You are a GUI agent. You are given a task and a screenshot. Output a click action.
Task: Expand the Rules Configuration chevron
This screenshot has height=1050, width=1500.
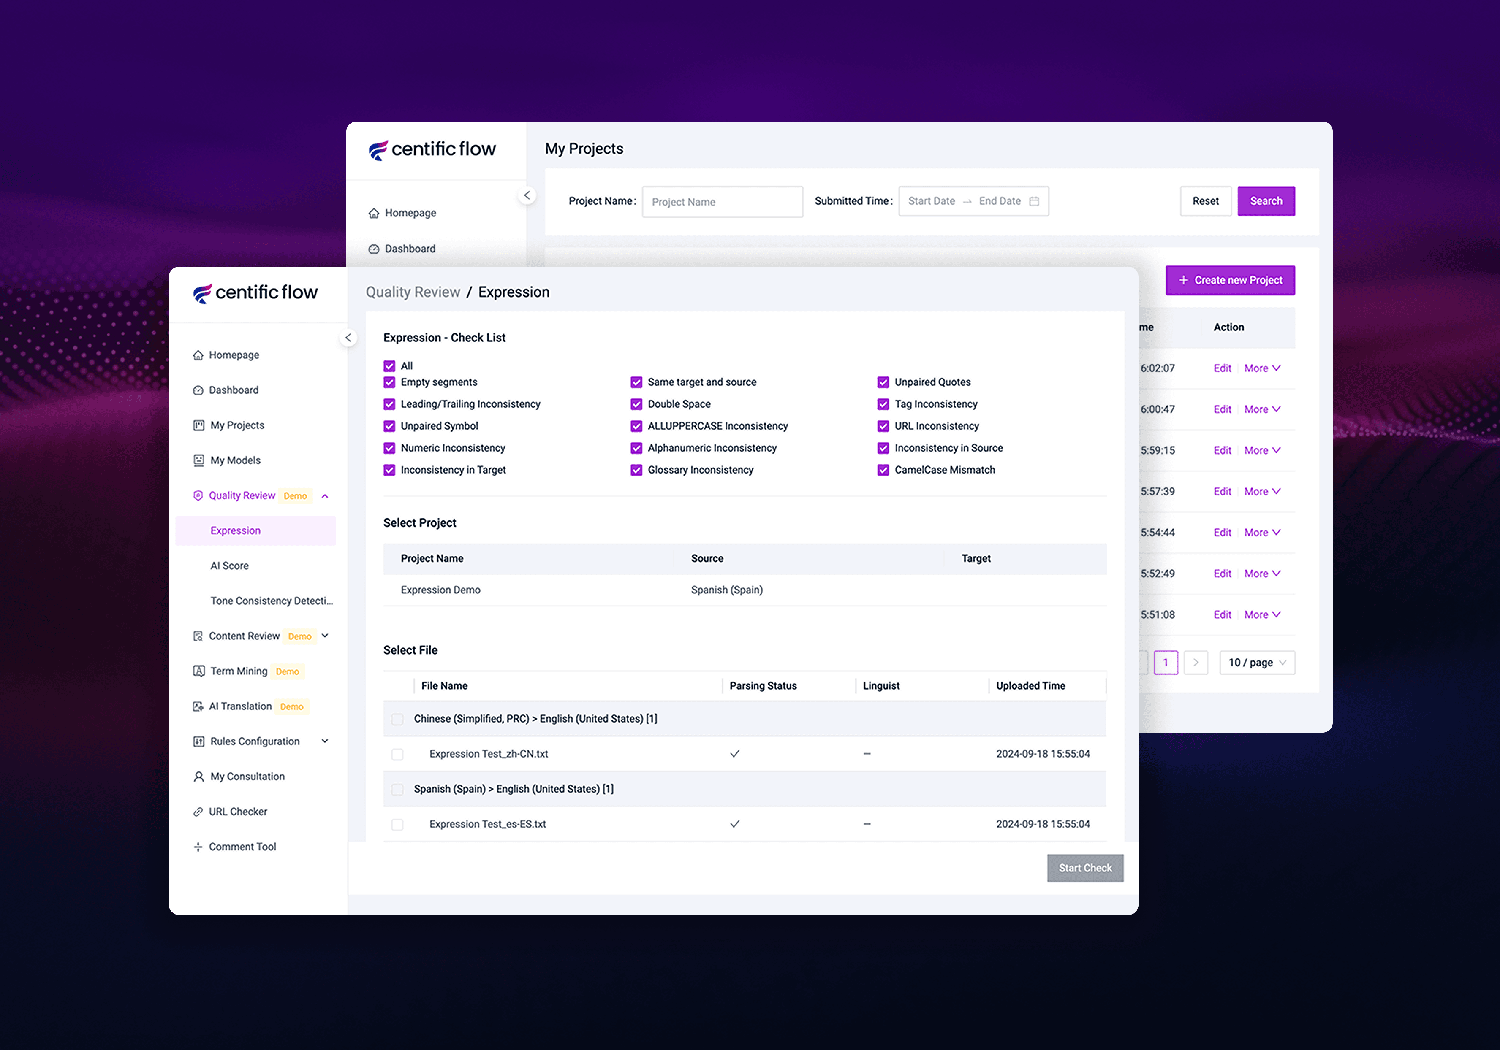(325, 741)
